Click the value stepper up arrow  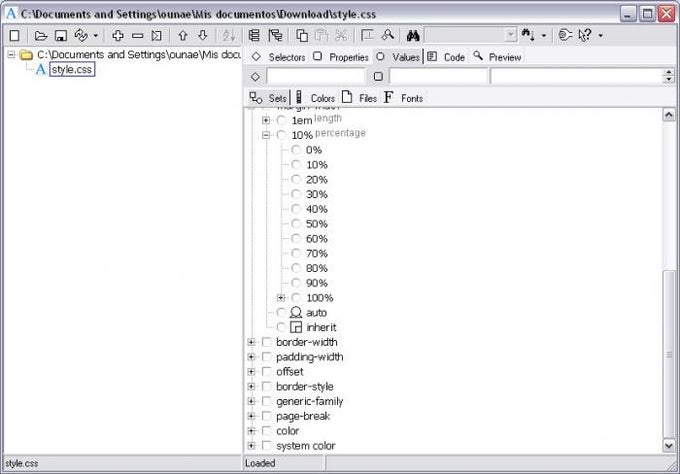(668, 72)
